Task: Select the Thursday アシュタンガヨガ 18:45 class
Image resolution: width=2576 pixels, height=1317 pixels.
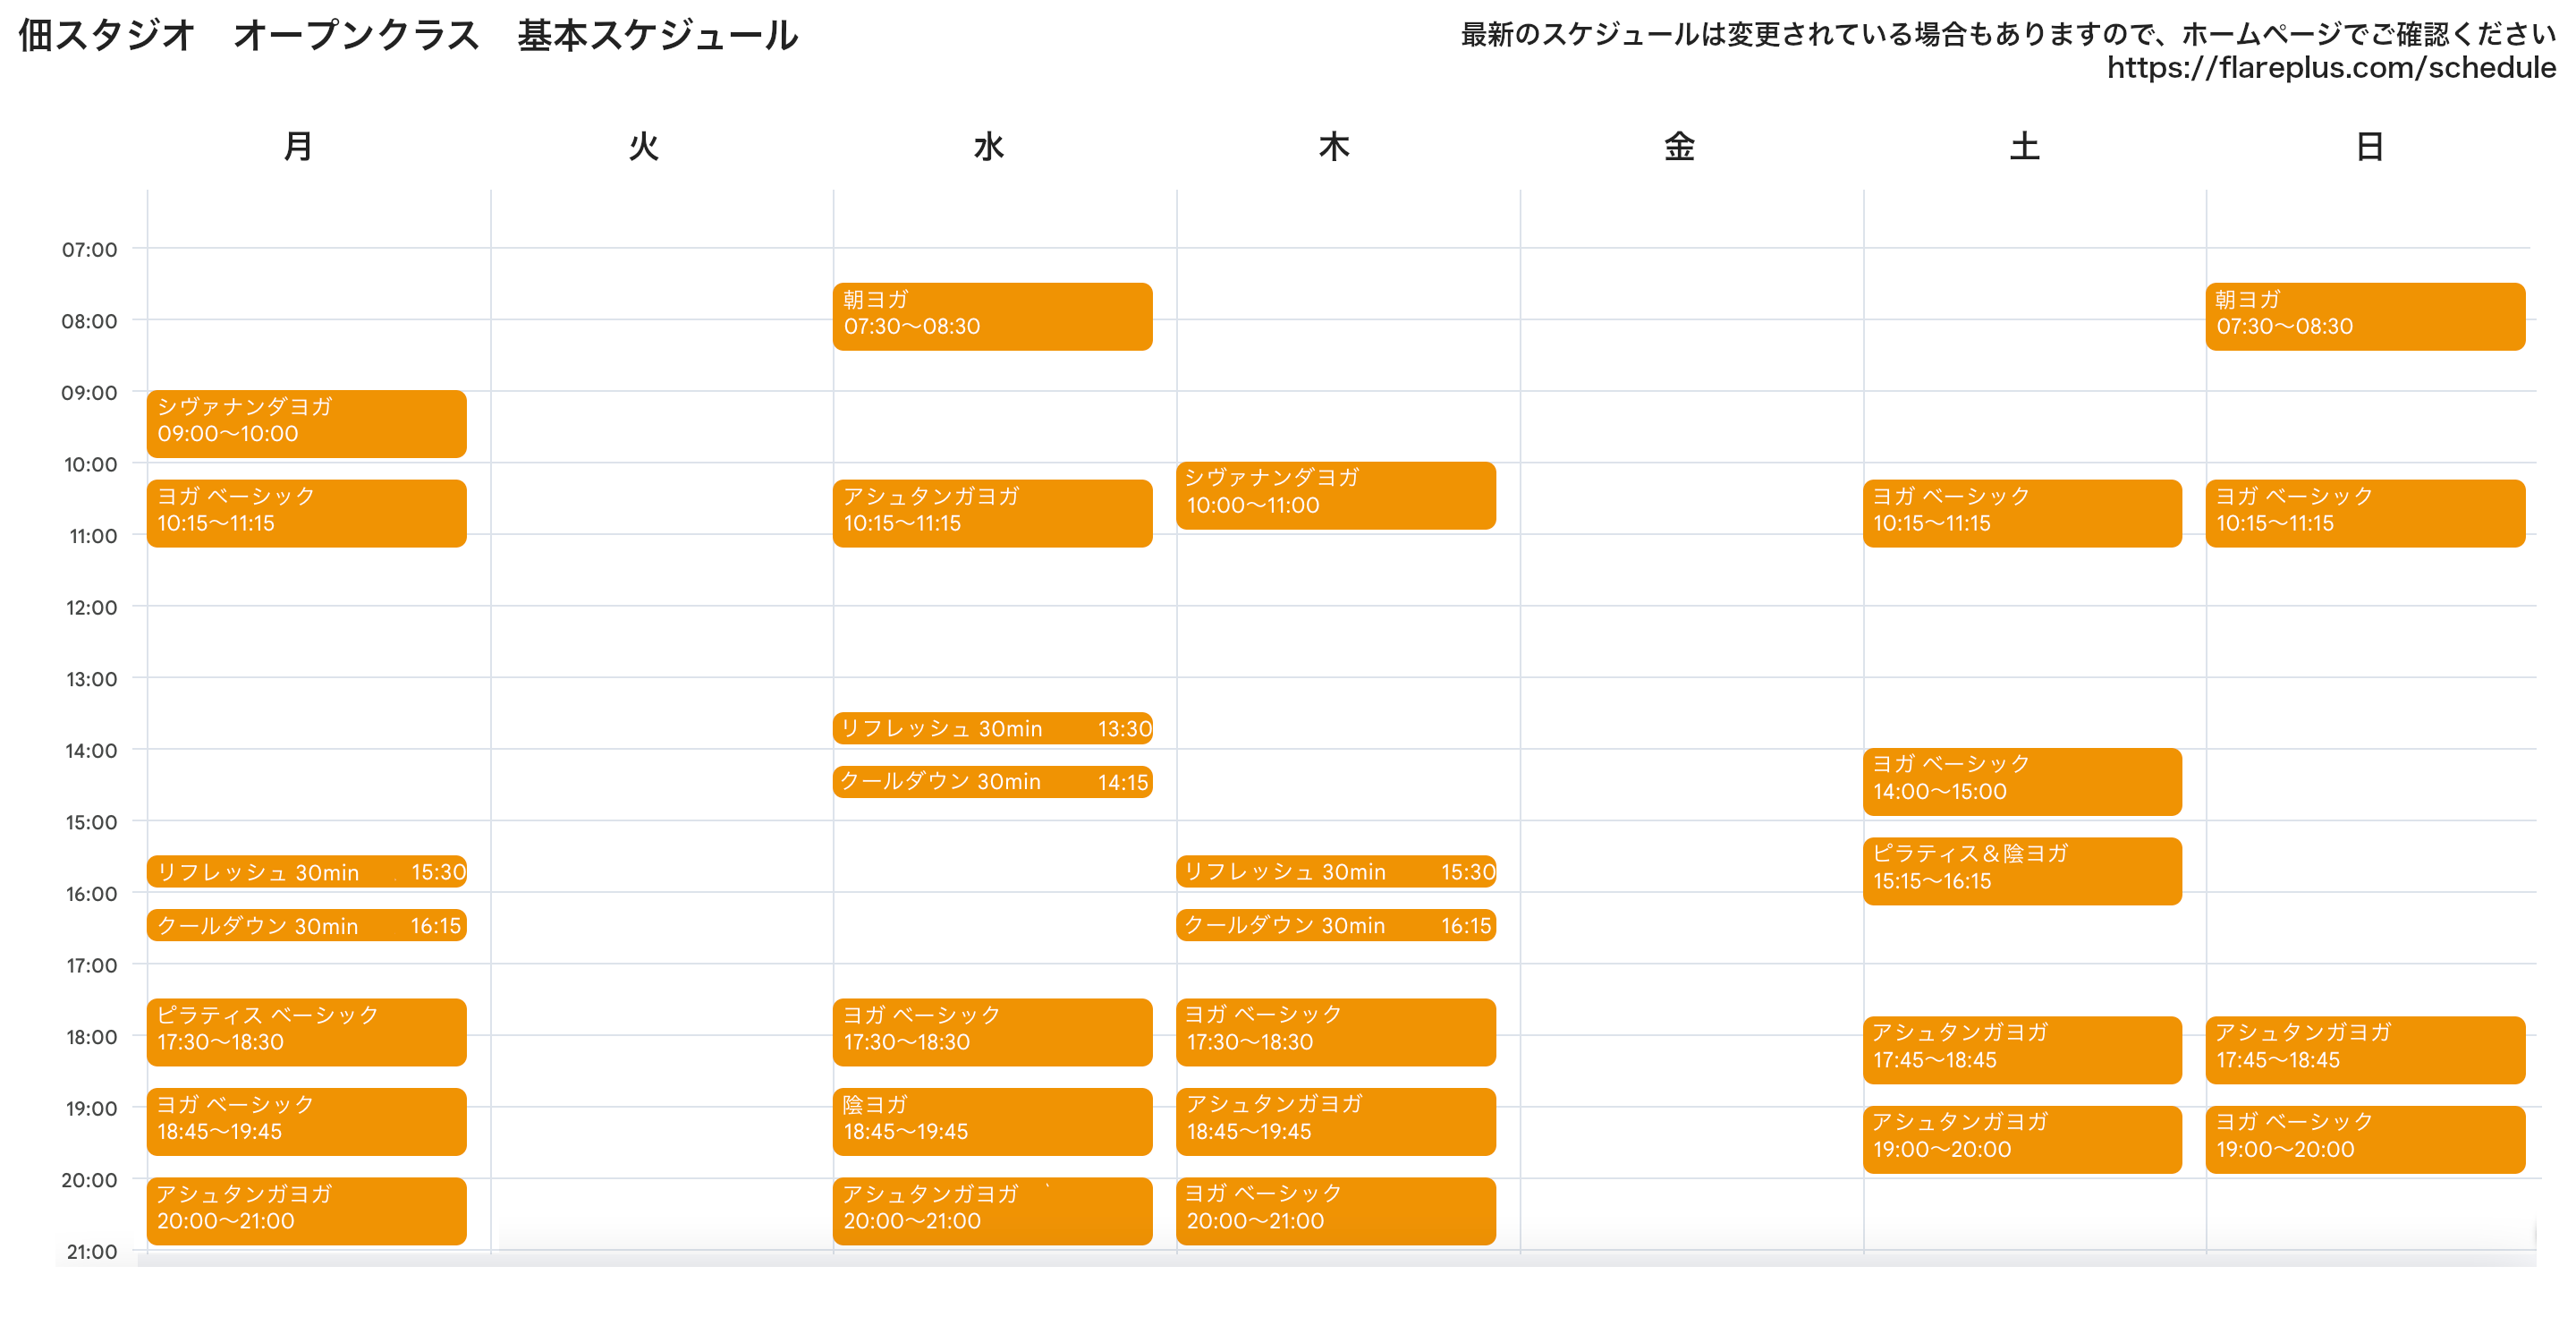Action: tap(1335, 1120)
